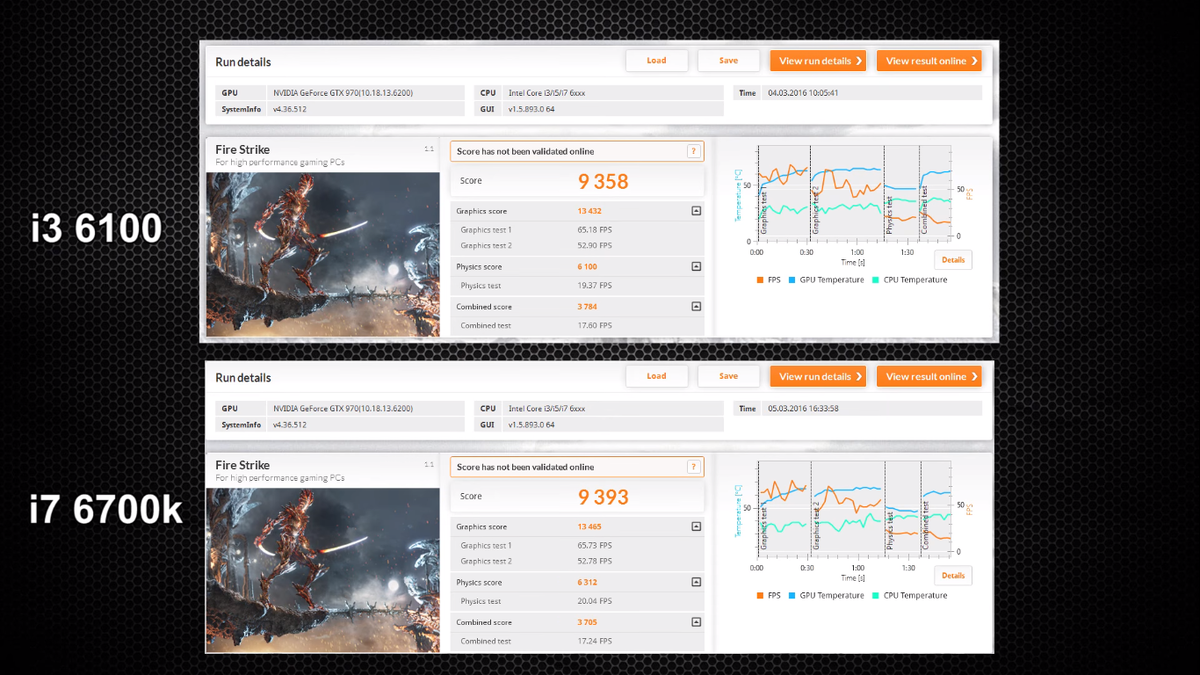The height and width of the screenshot is (675, 1200).
Task: Select the time stamp 04.03.2016 10:05:41
Action: [802, 93]
